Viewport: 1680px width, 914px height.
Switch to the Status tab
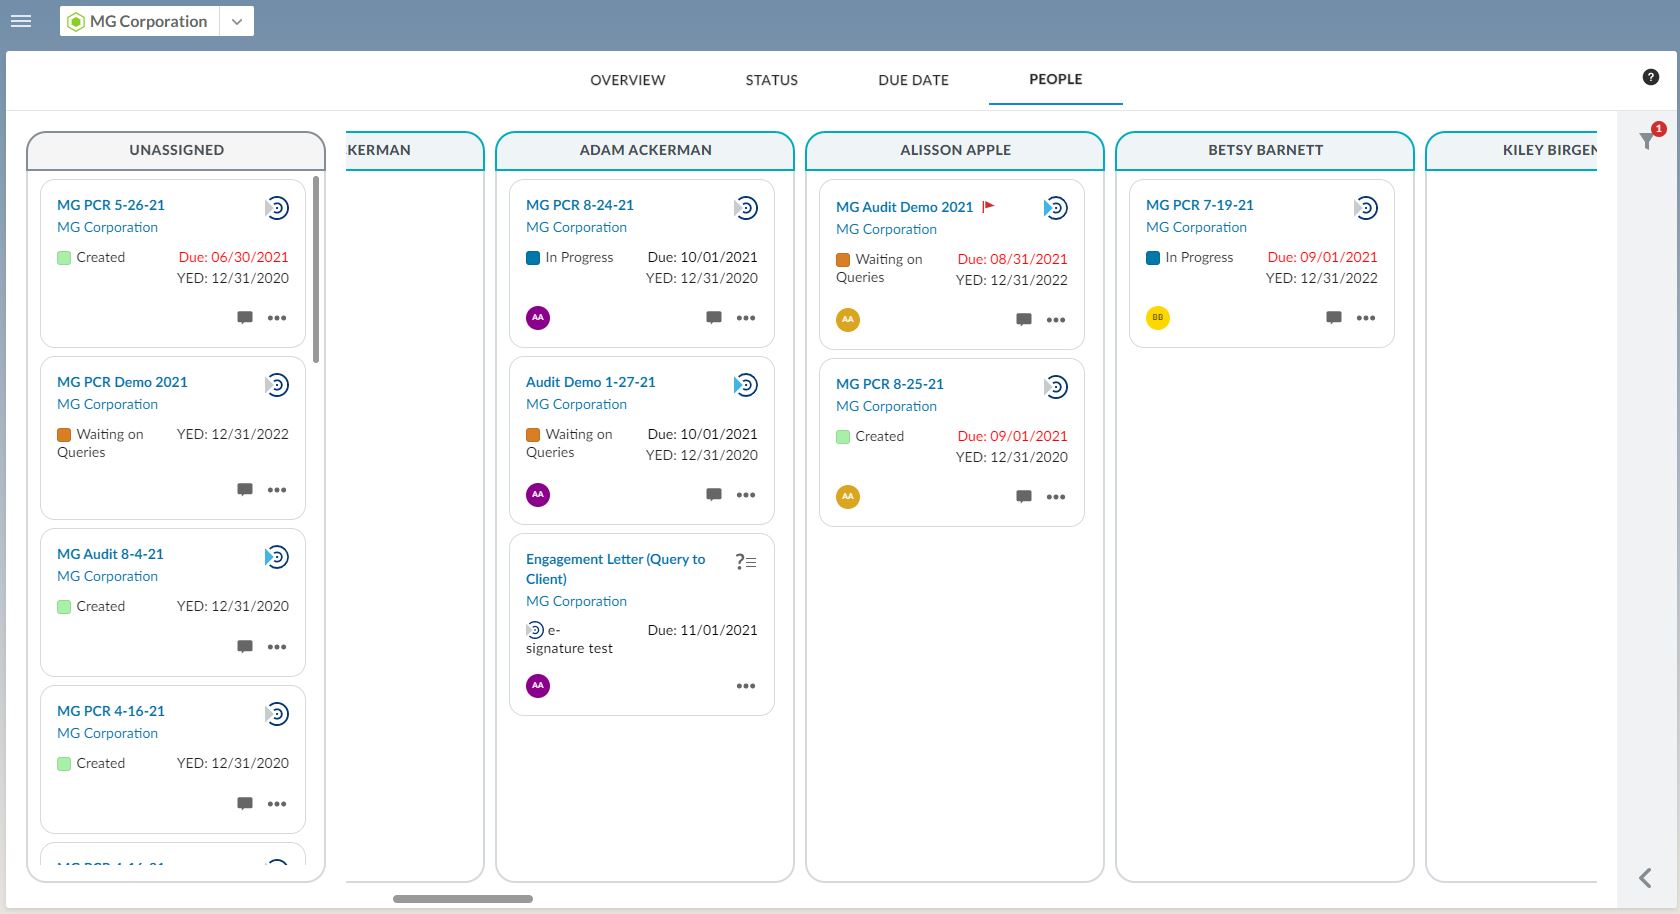point(771,80)
